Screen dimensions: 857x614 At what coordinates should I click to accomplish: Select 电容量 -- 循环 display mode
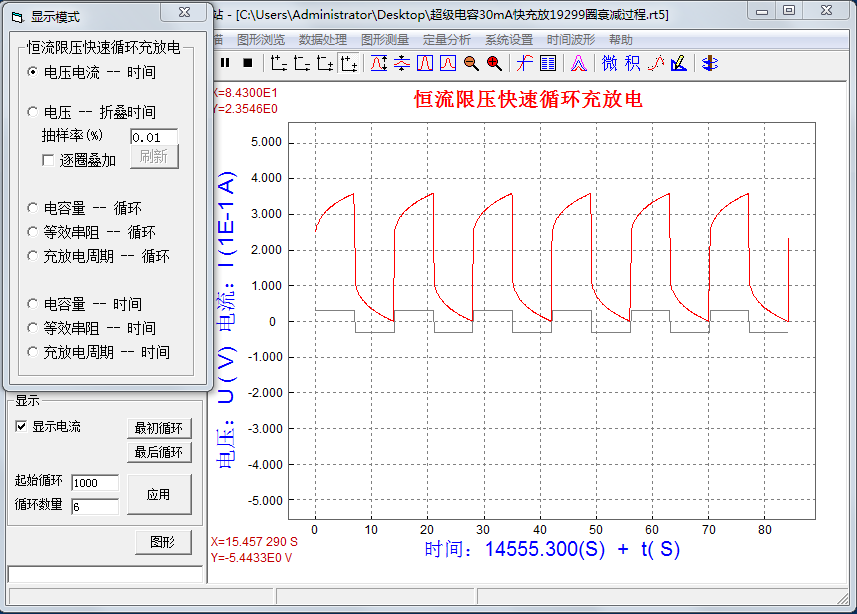coord(33,208)
